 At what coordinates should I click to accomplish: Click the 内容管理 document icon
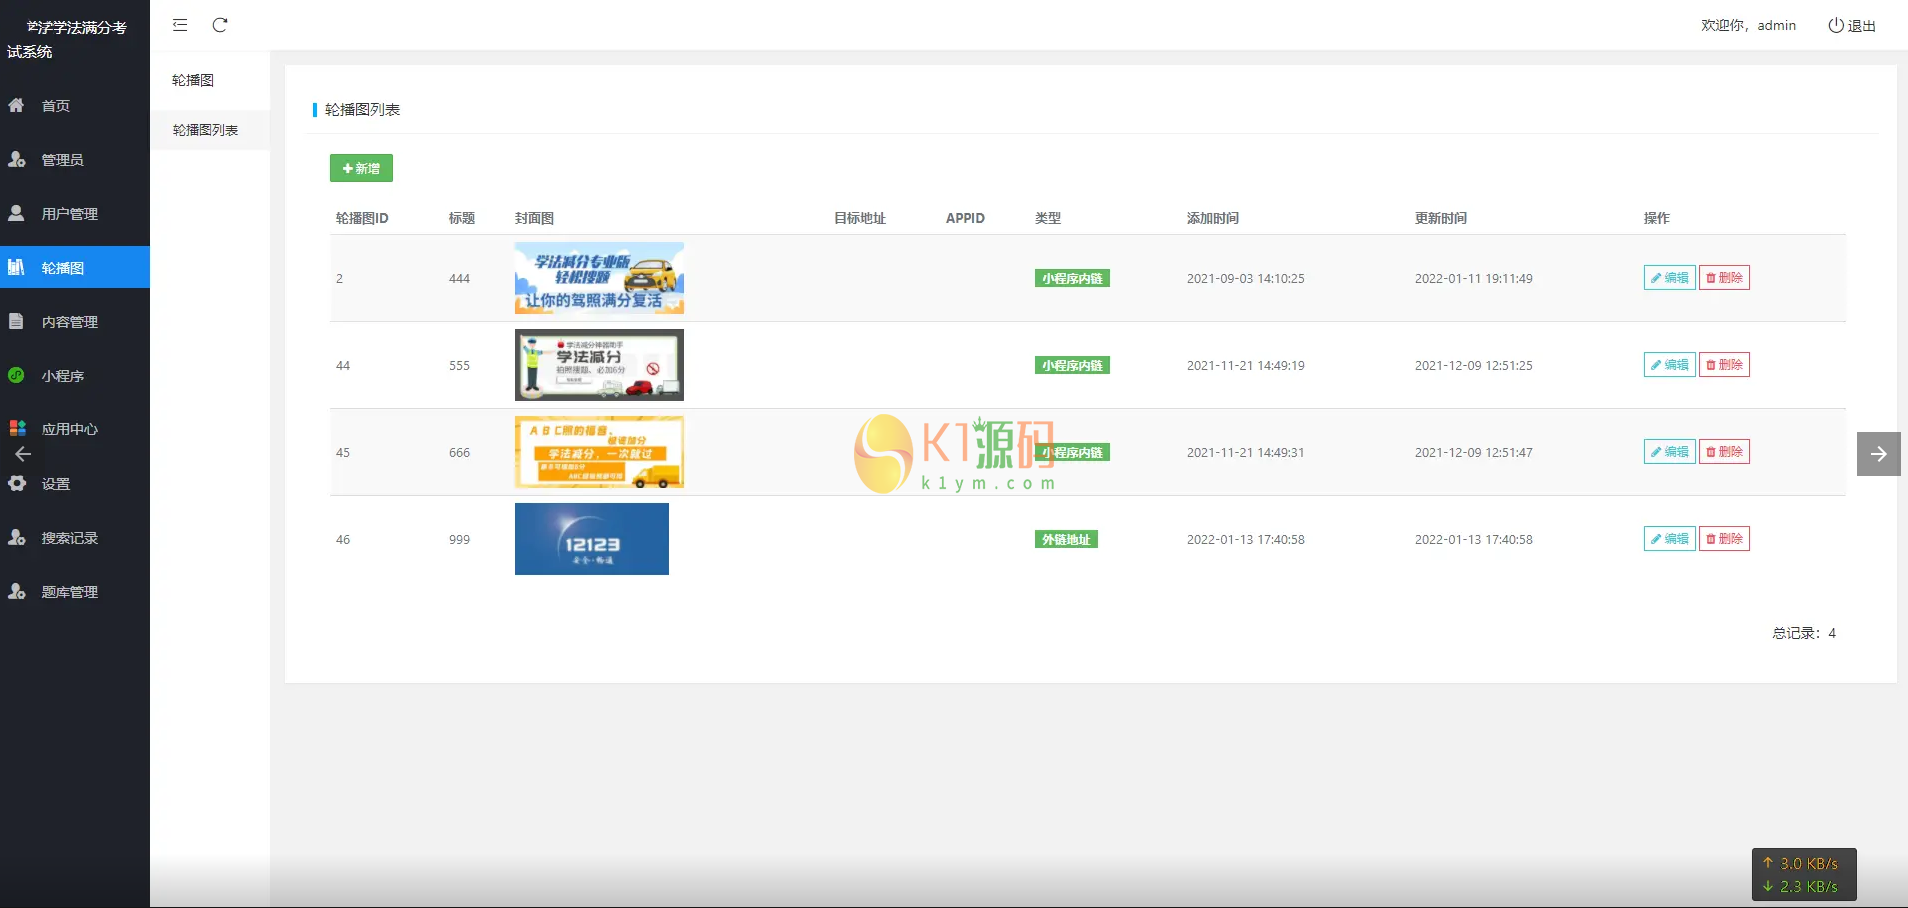click(x=16, y=321)
